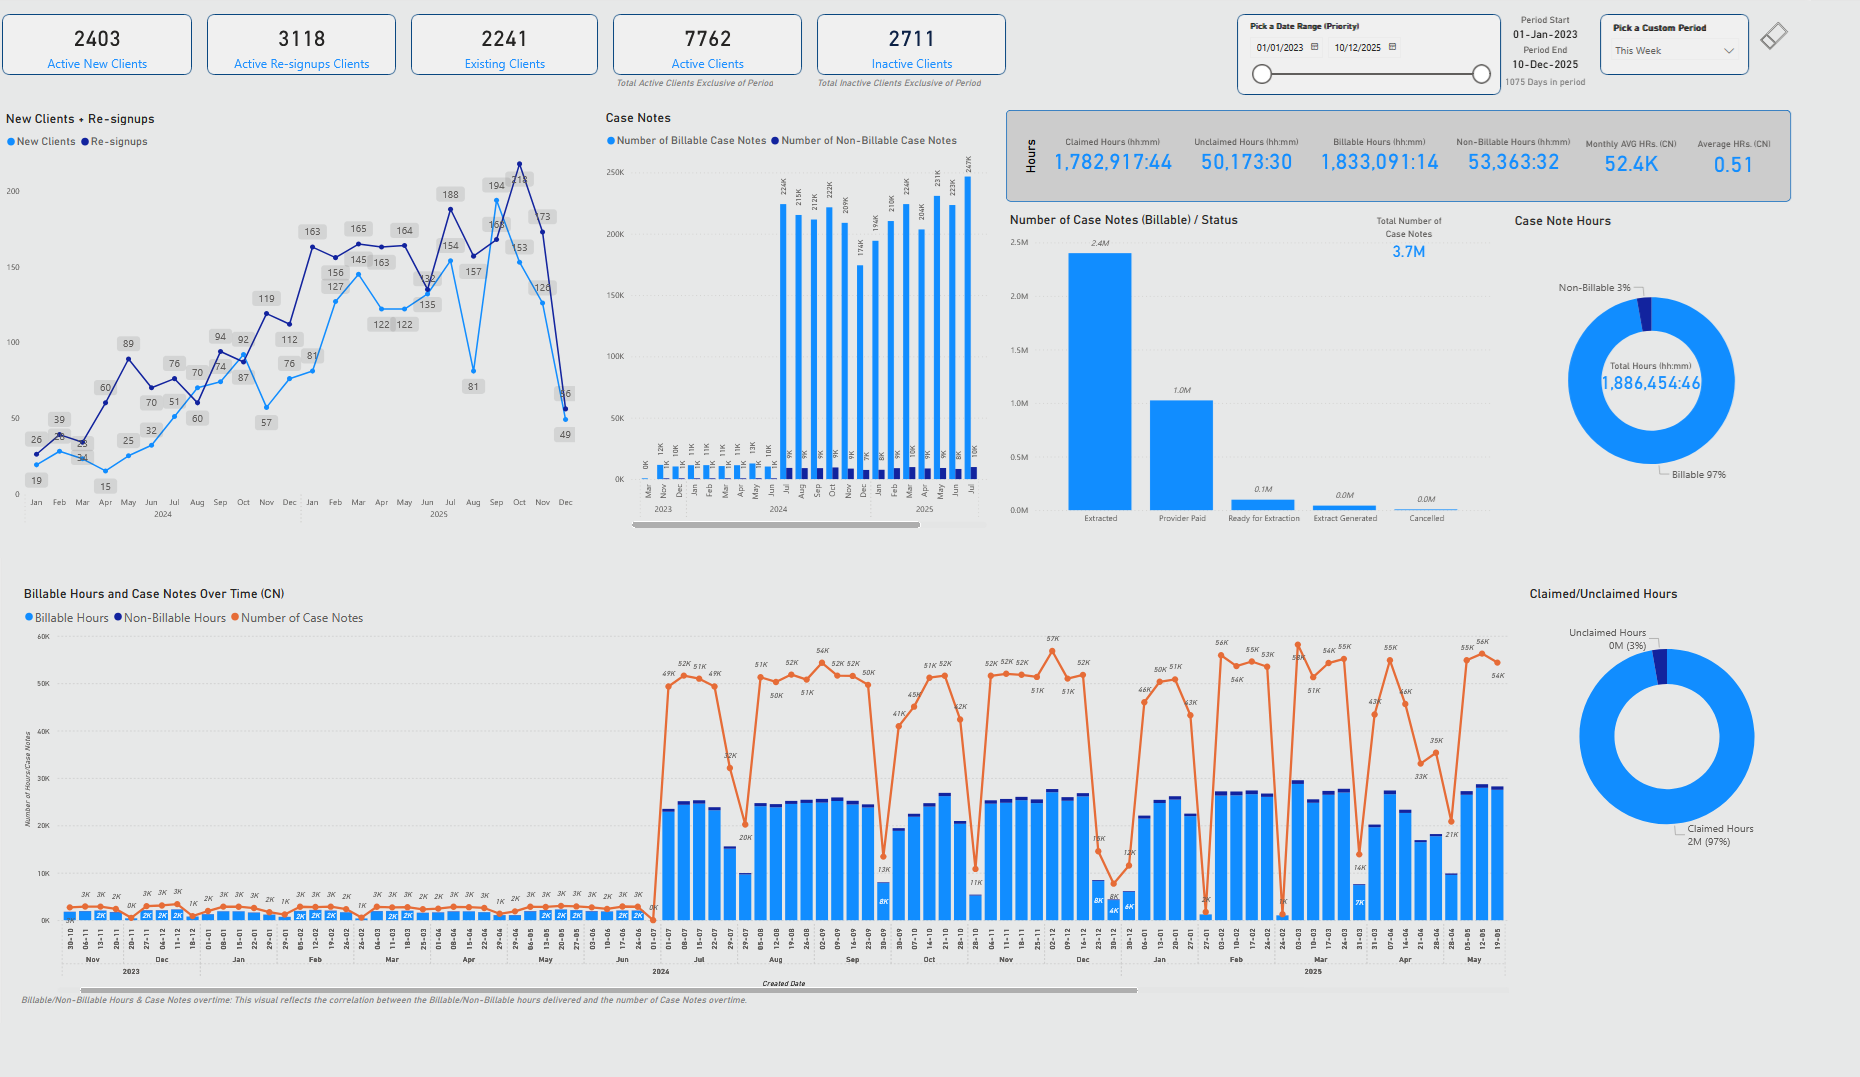Click the right date range slider handle
Screen dimensions: 1860x1077
[x=1481, y=74]
